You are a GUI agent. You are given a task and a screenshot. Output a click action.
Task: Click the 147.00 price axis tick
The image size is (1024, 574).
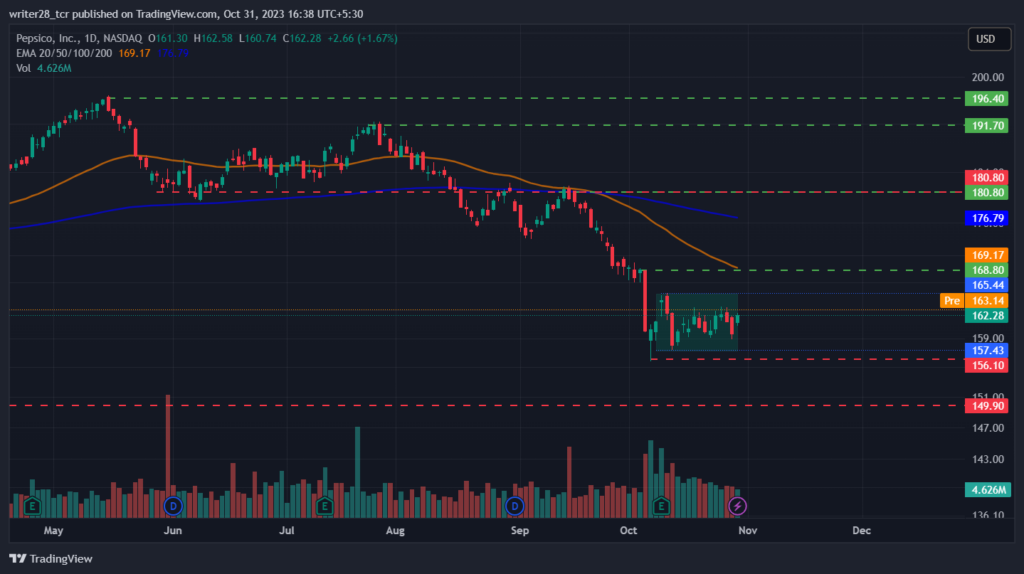coord(987,428)
